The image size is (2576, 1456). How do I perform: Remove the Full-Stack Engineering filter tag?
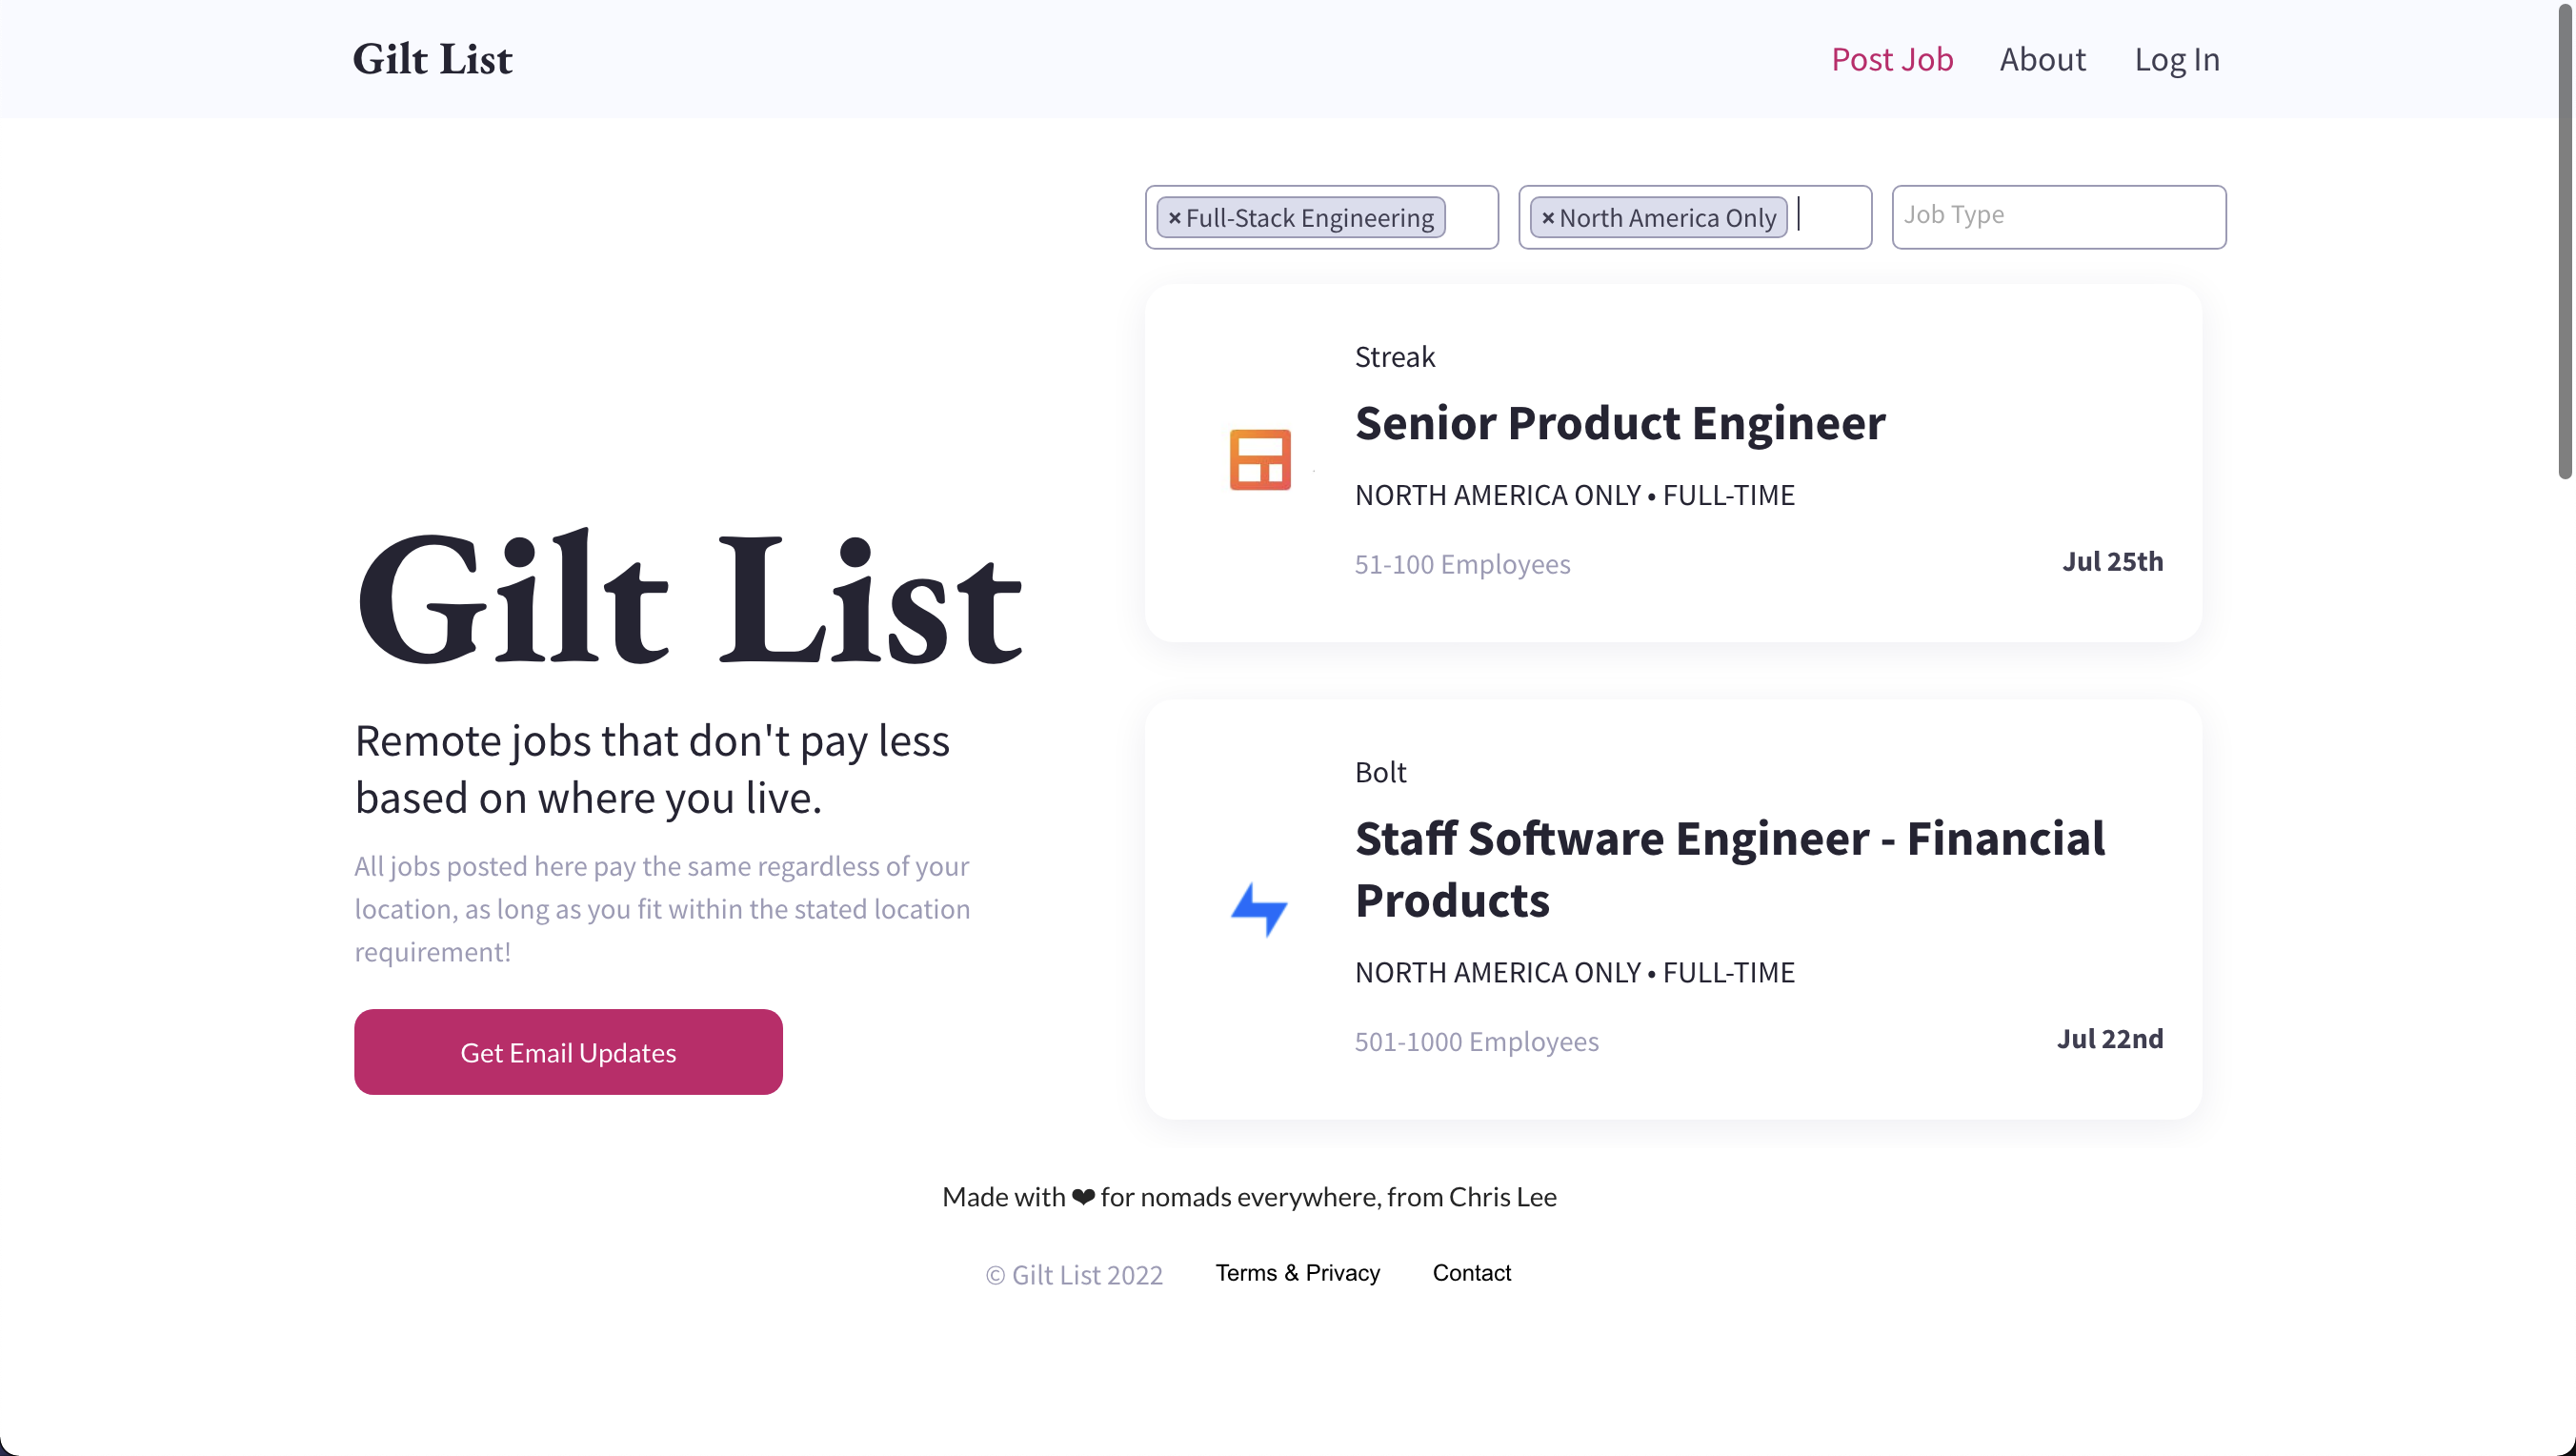1175,218
